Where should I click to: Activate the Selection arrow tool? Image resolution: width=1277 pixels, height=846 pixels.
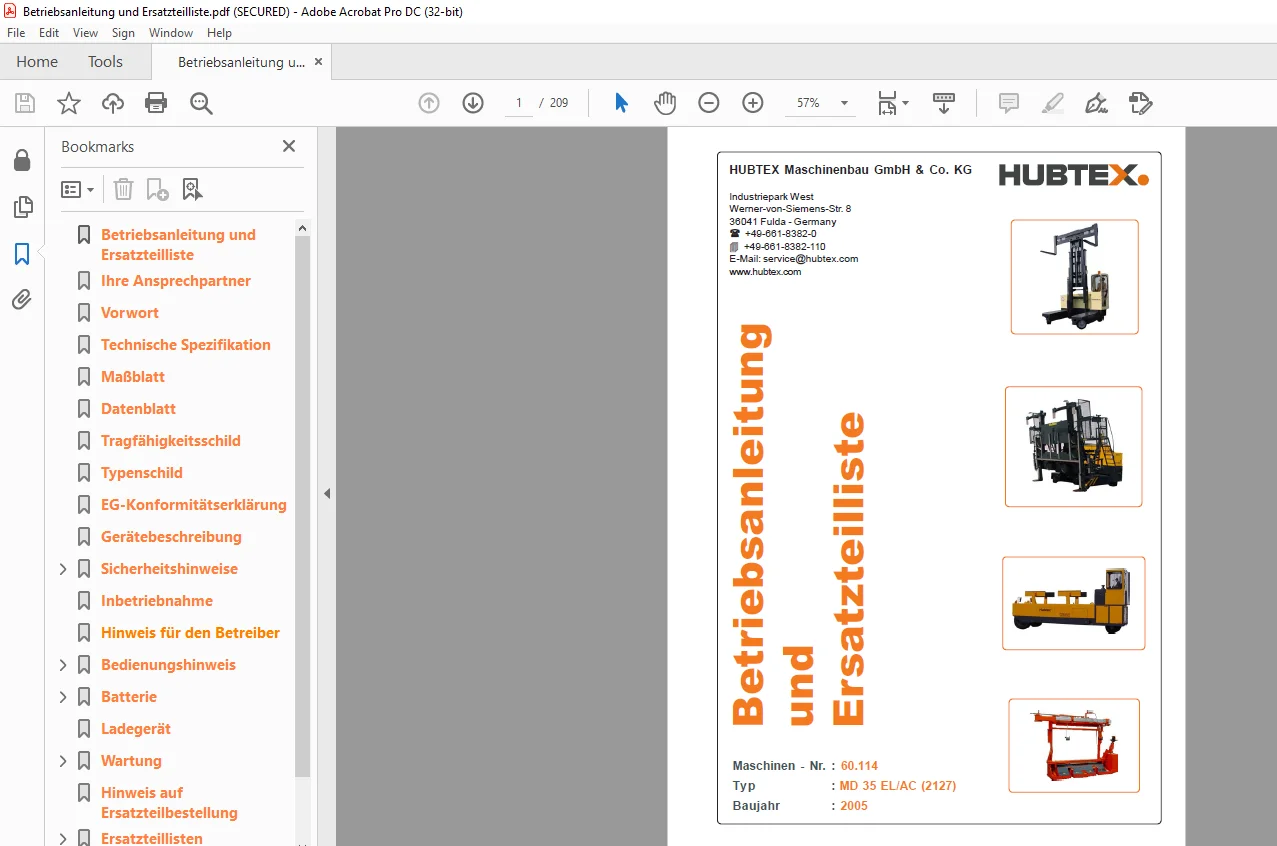click(x=621, y=103)
